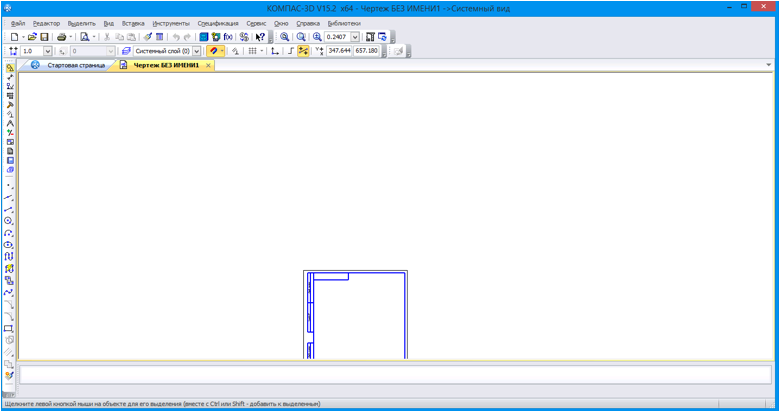The height and width of the screenshot is (411, 779).
Task: Expand the Системный слой (0) layer dropdown
Action: point(196,51)
